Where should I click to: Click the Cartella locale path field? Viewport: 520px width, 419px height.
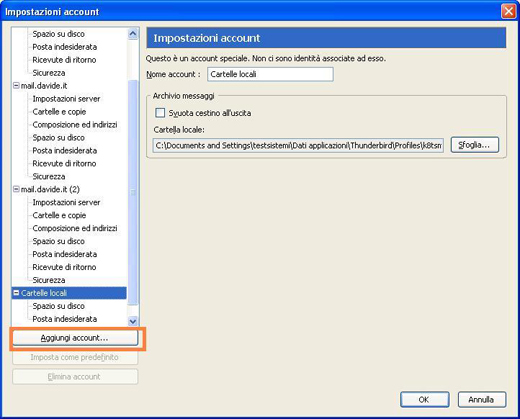tap(298, 146)
